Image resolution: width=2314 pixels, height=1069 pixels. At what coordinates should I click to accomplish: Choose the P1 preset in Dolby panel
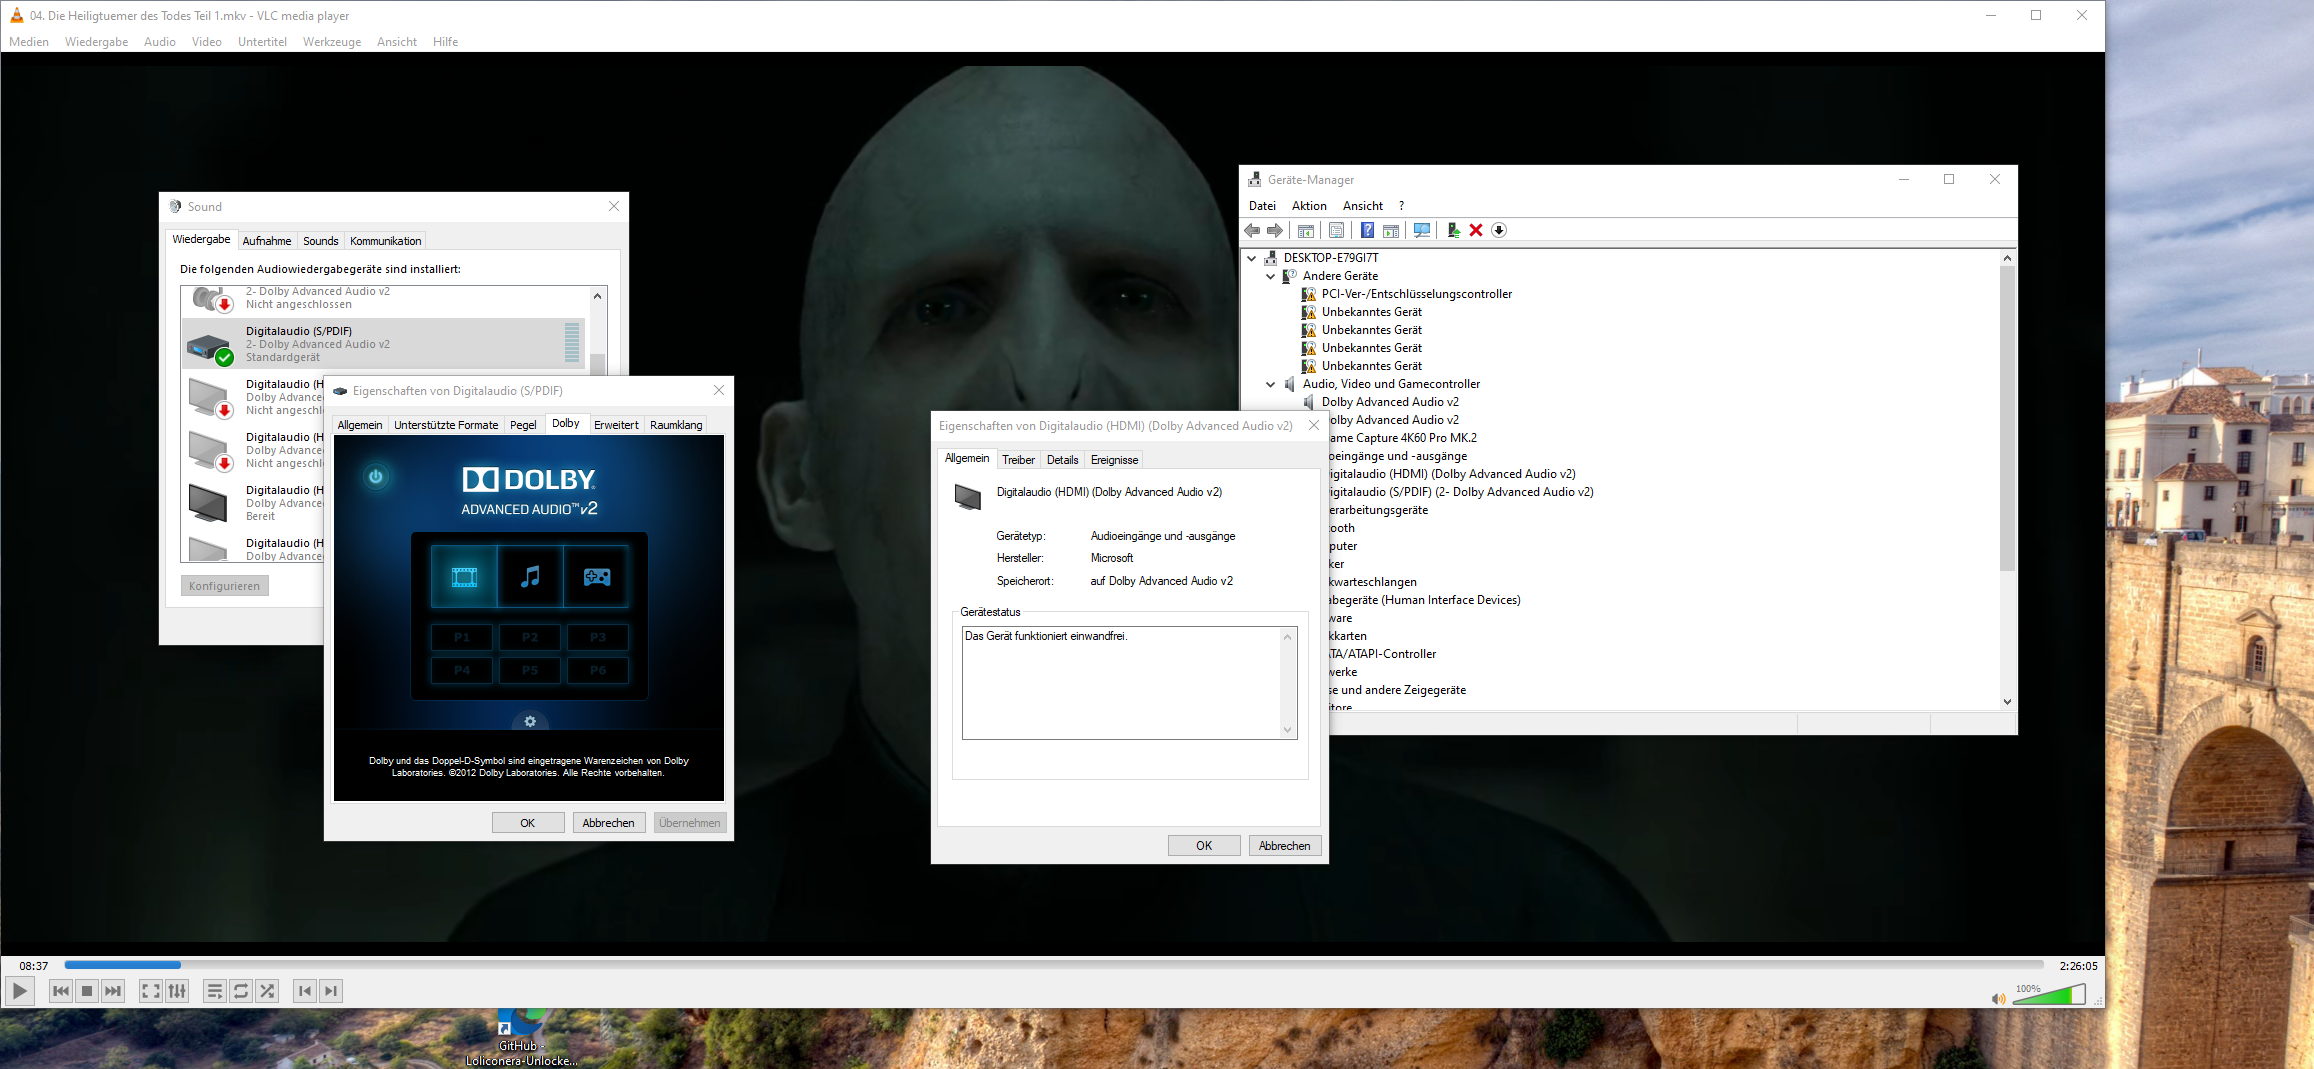click(462, 637)
